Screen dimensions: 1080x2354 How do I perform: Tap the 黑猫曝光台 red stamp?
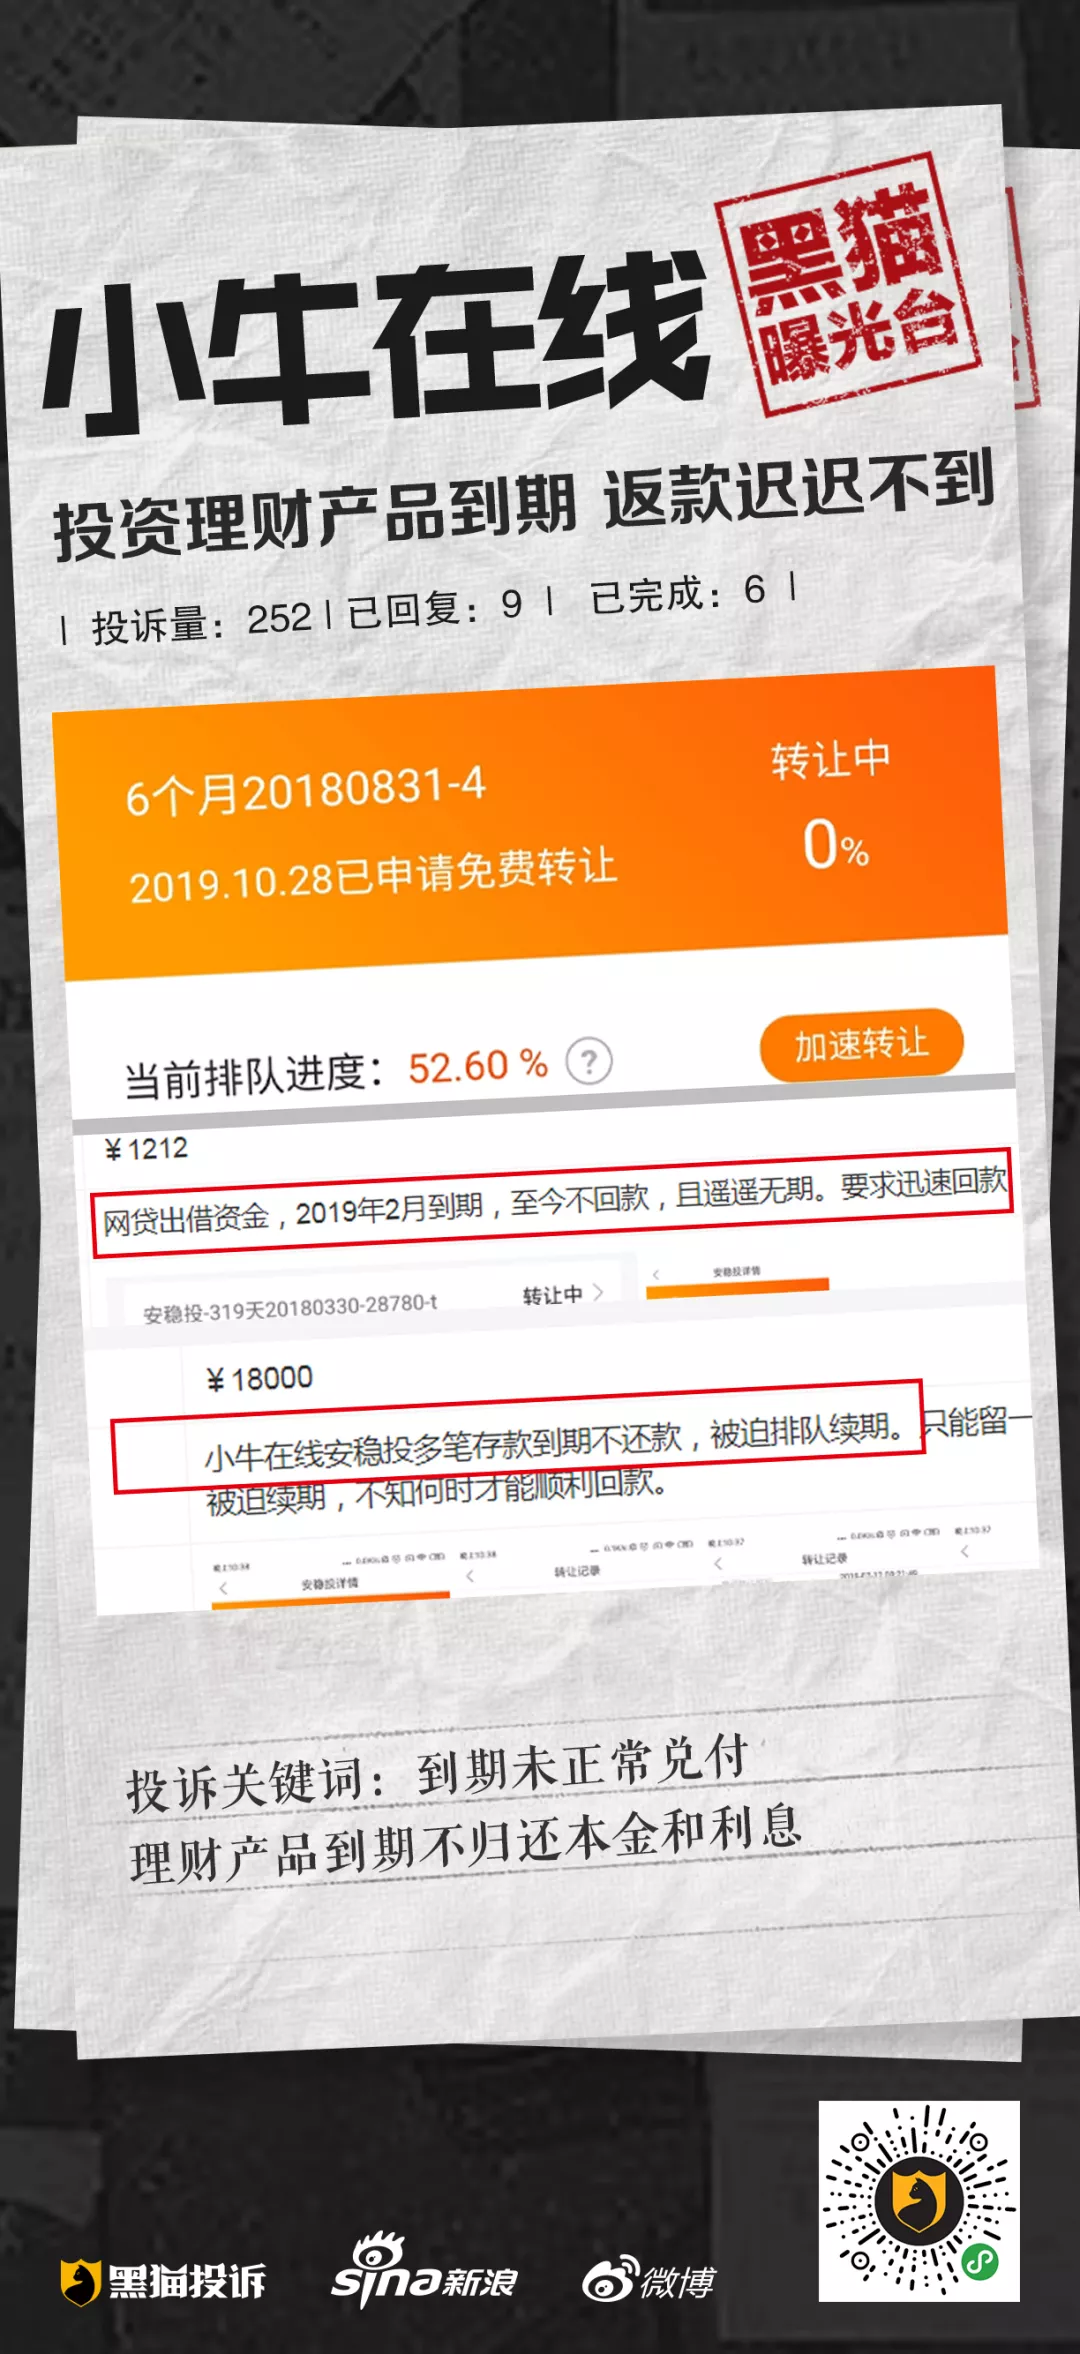tap(848, 284)
